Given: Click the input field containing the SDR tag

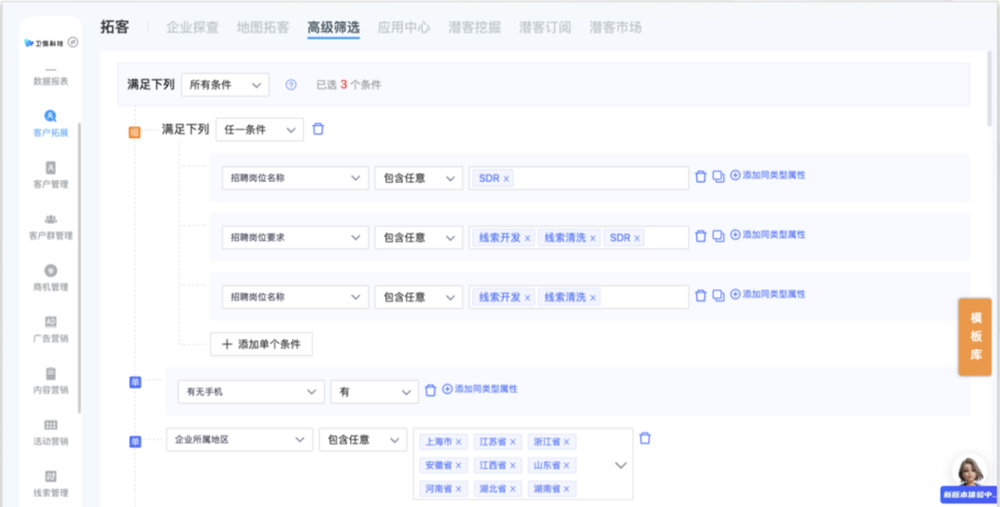Looking at the screenshot, I should coord(600,178).
